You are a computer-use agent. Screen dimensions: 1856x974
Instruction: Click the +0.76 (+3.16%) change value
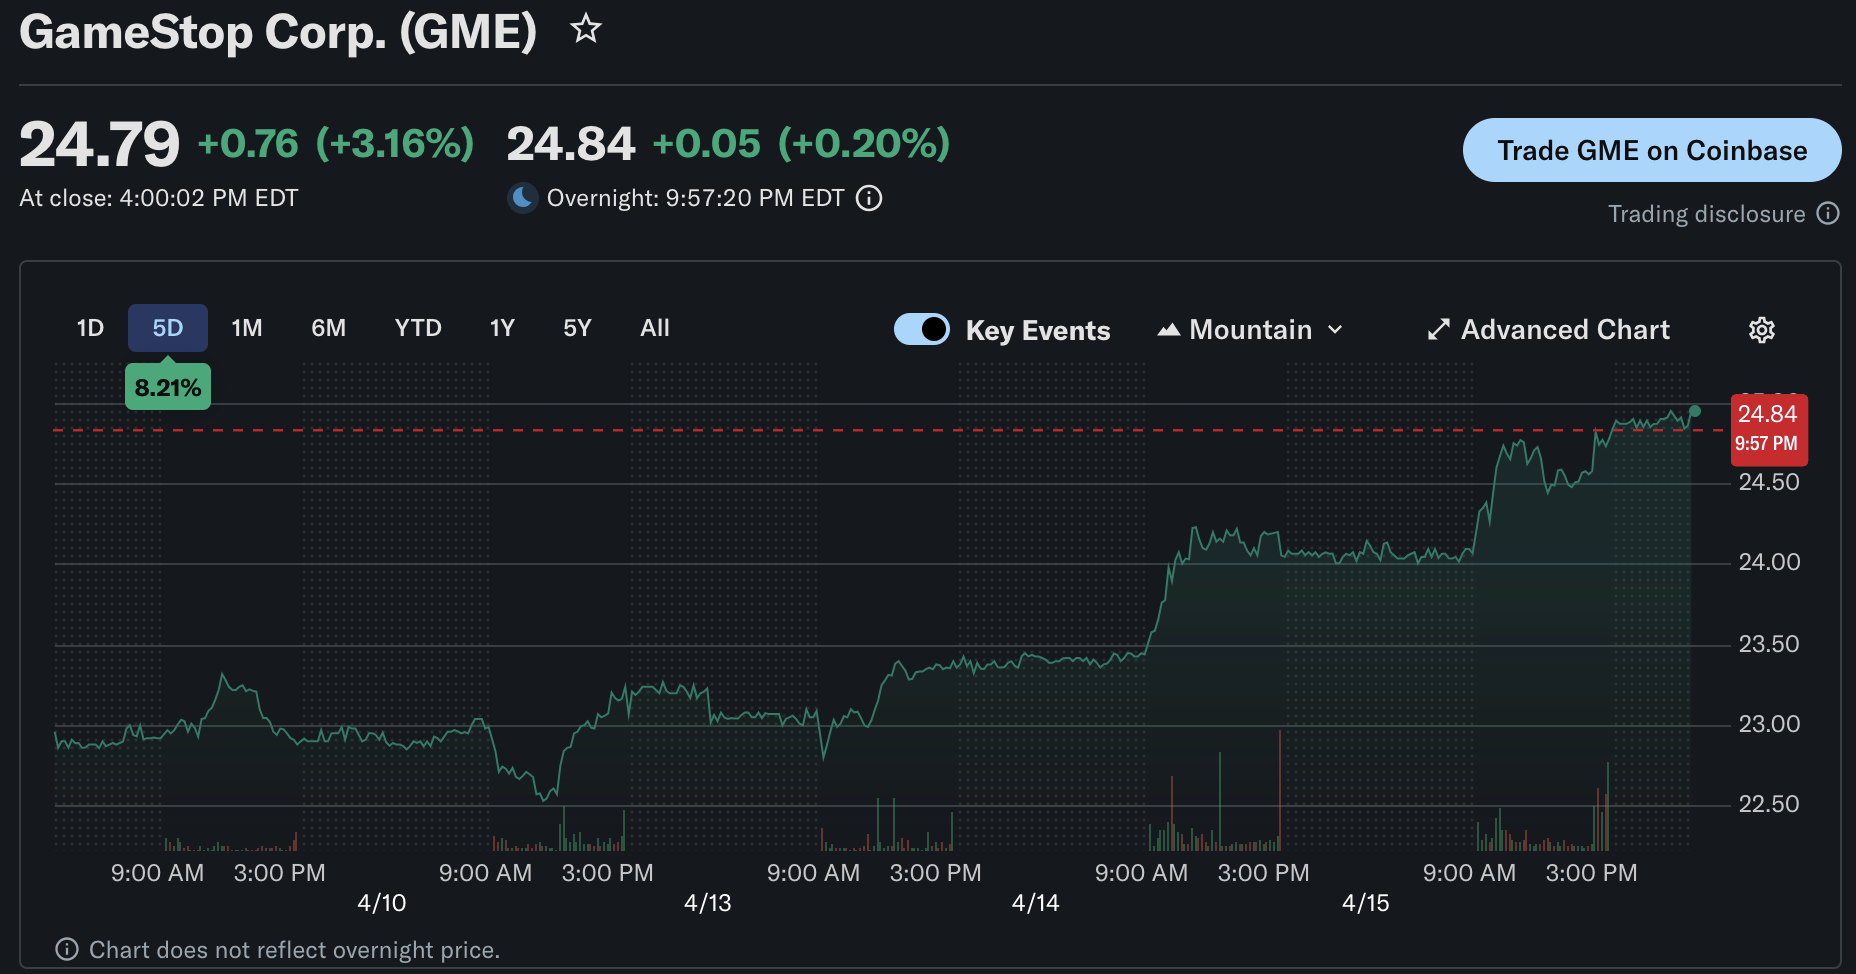[x=336, y=144]
